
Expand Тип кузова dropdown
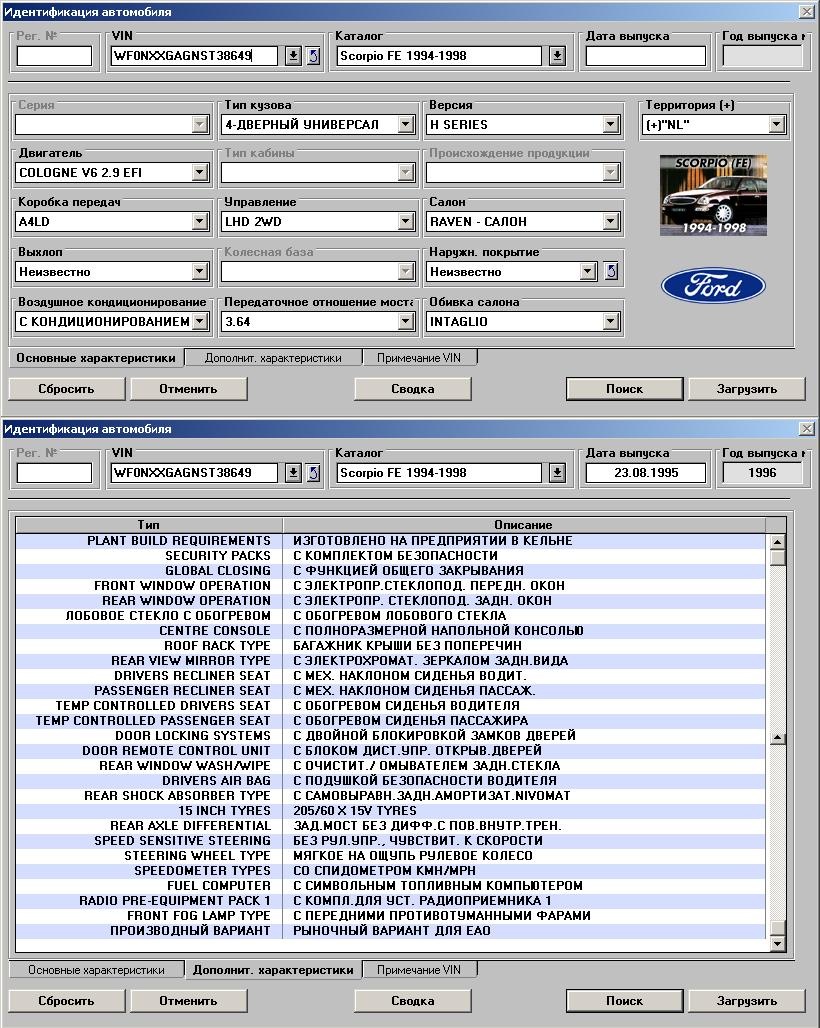coord(406,124)
